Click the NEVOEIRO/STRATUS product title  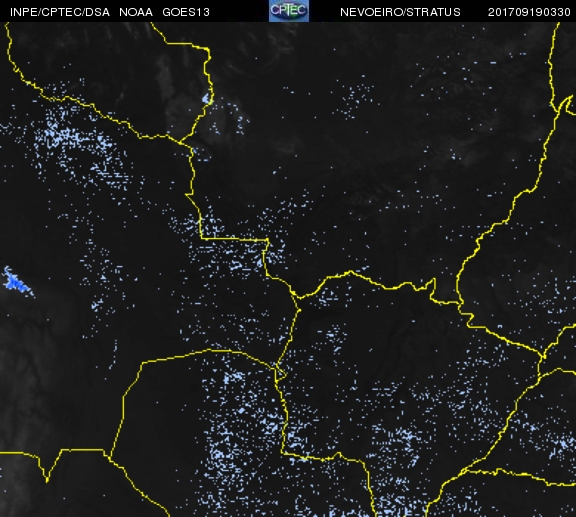pyautogui.click(x=400, y=12)
